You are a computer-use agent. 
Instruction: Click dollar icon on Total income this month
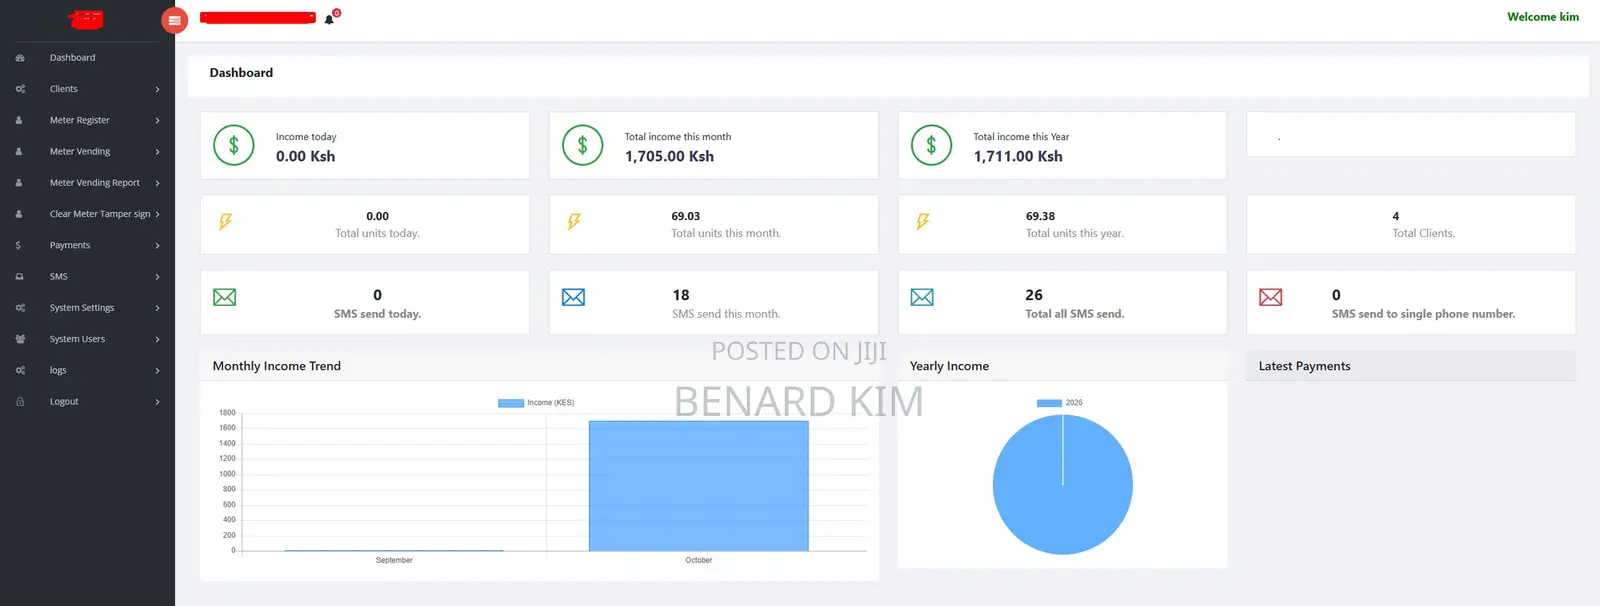[x=582, y=146]
